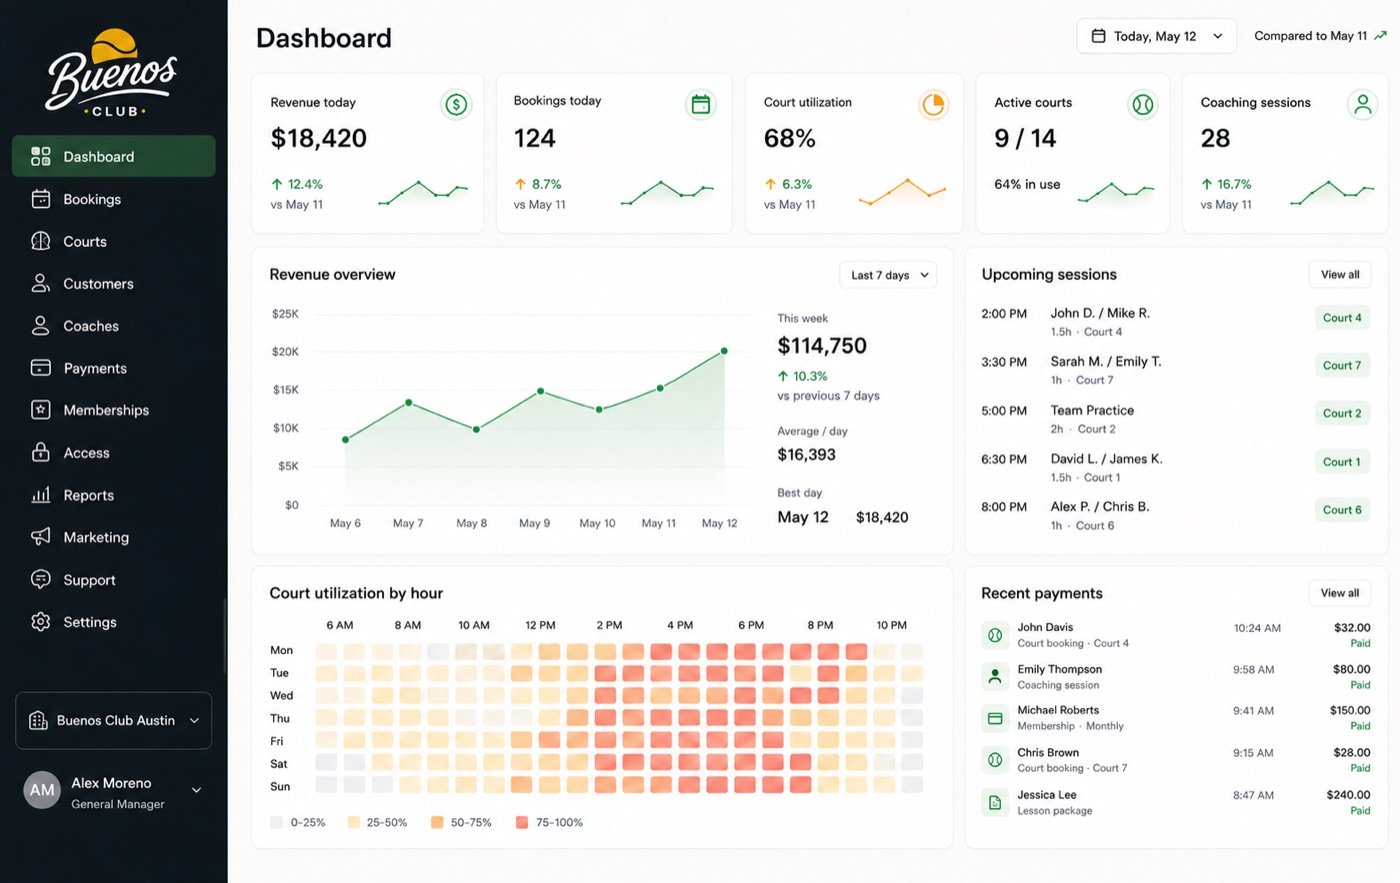Click the Courts tennis ball sidebar icon

point(41,241)
